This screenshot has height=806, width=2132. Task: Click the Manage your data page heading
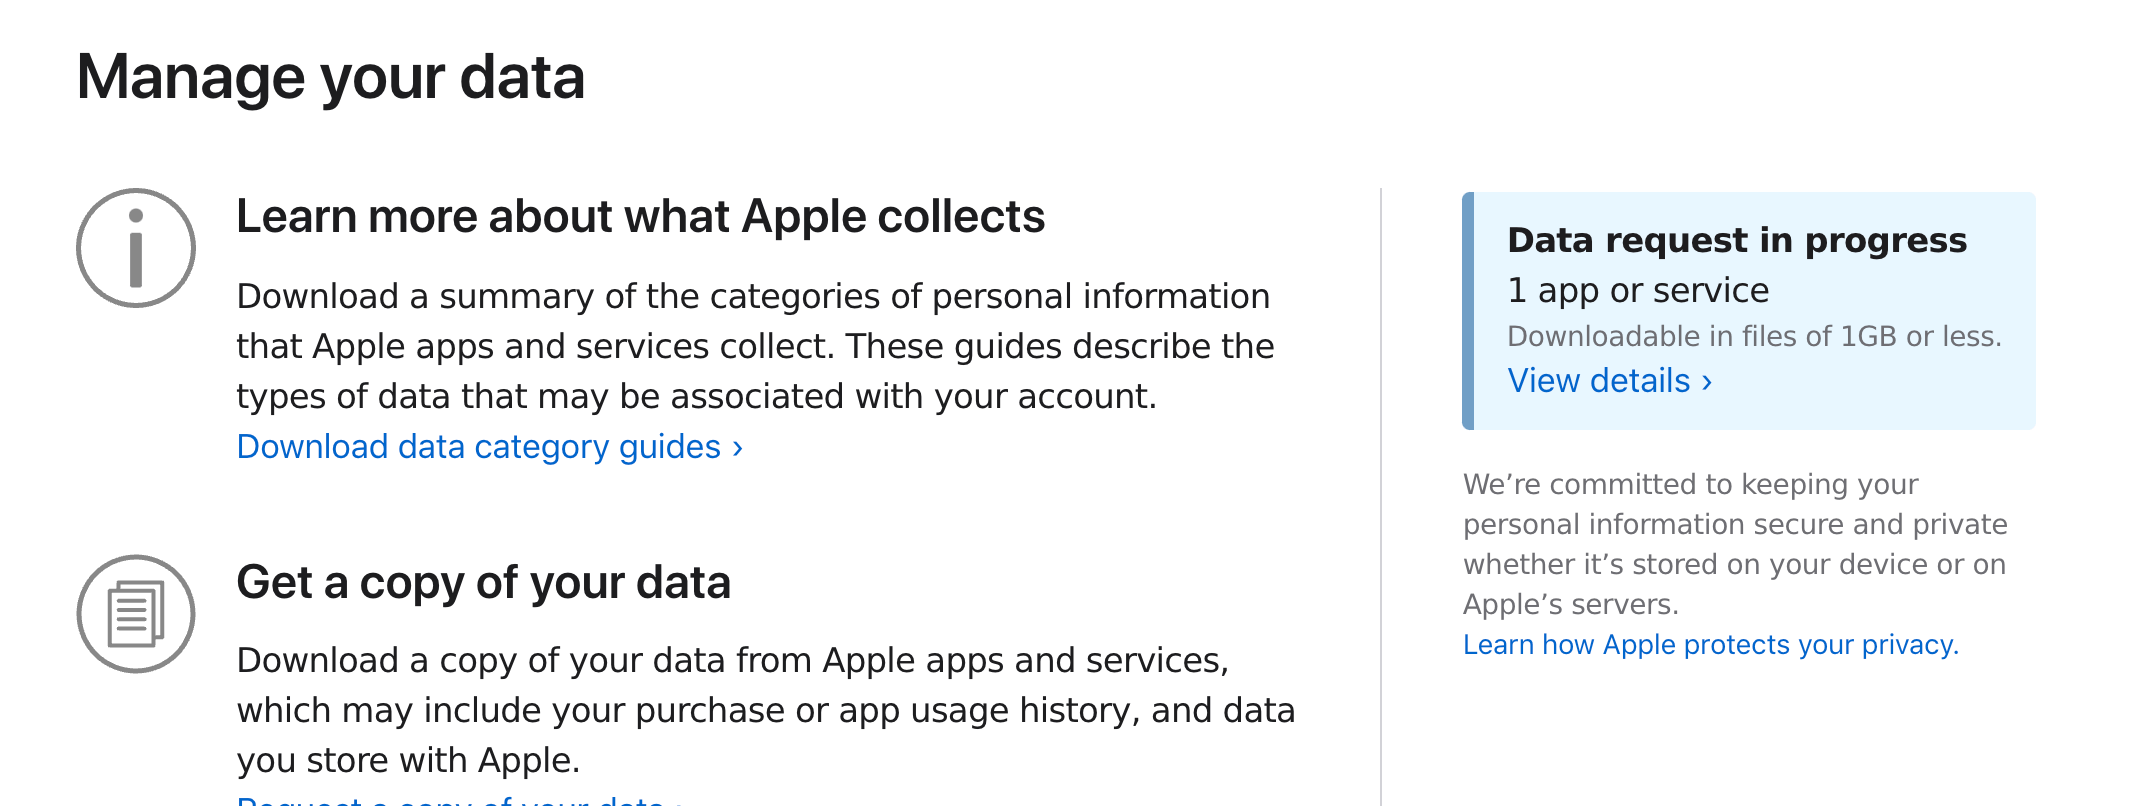(x=331, y=78)
